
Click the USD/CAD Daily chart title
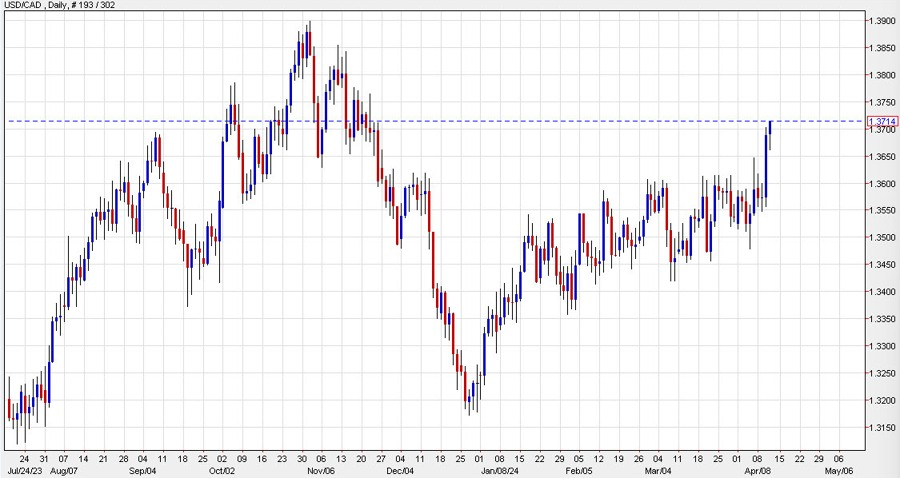pyautogui.click(x=58, y=4)
